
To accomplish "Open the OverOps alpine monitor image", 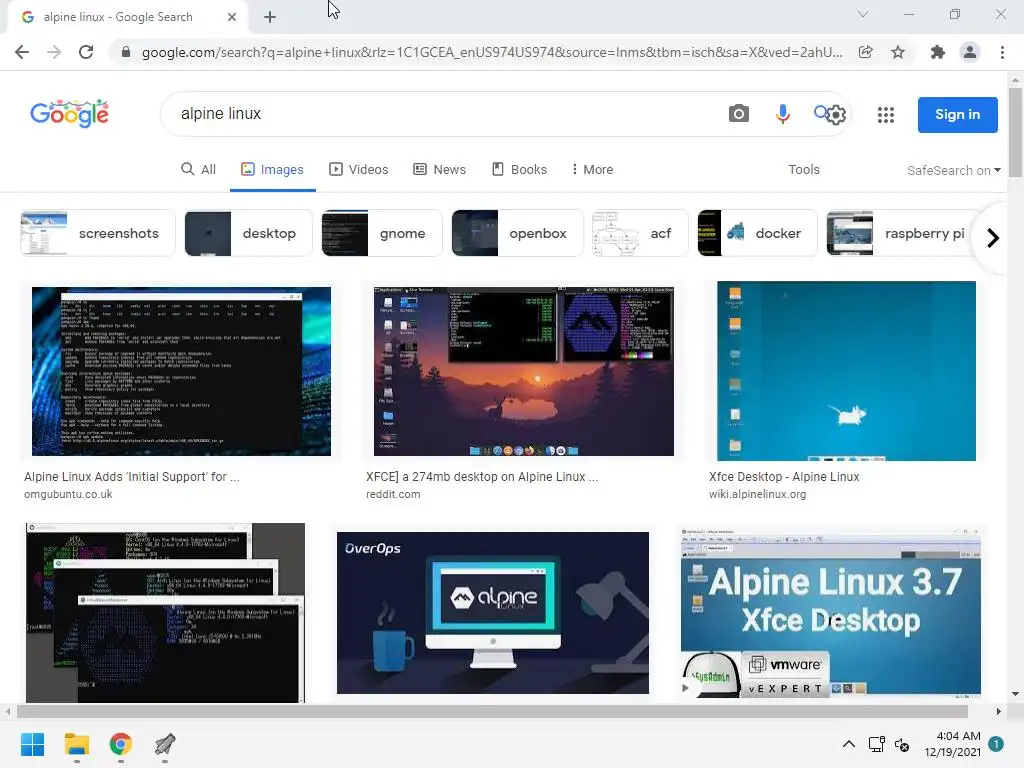I will point(493,613).
